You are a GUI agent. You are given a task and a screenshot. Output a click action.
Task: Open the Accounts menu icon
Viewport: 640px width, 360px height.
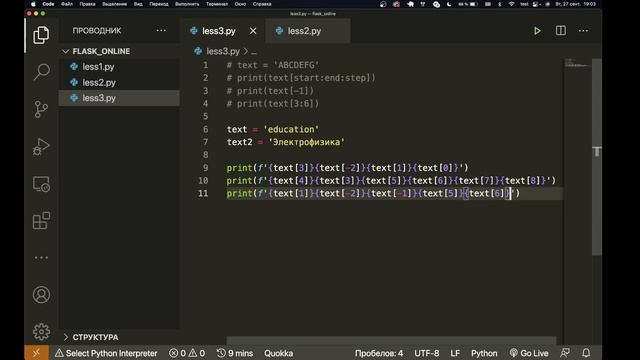pyautogui.click(x=41, y=295)
